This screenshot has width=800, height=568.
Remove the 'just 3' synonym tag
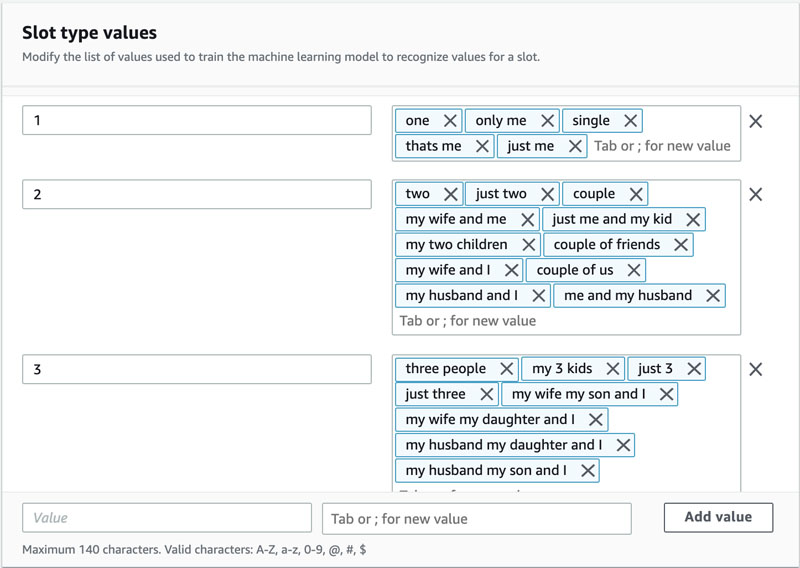[x=694, y=369]
